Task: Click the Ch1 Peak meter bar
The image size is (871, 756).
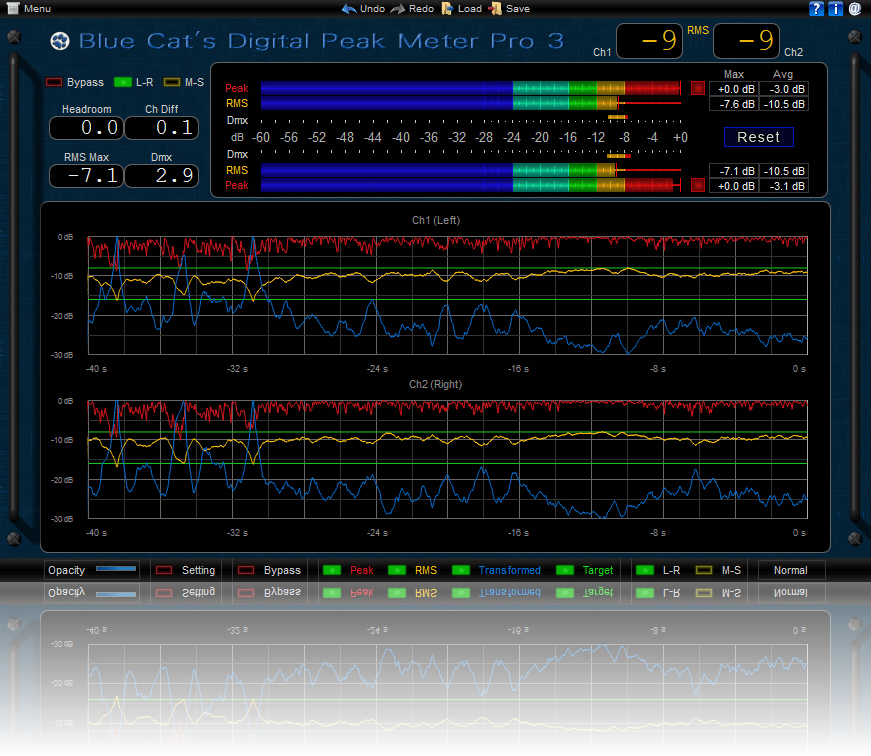Action: (470, 88)
